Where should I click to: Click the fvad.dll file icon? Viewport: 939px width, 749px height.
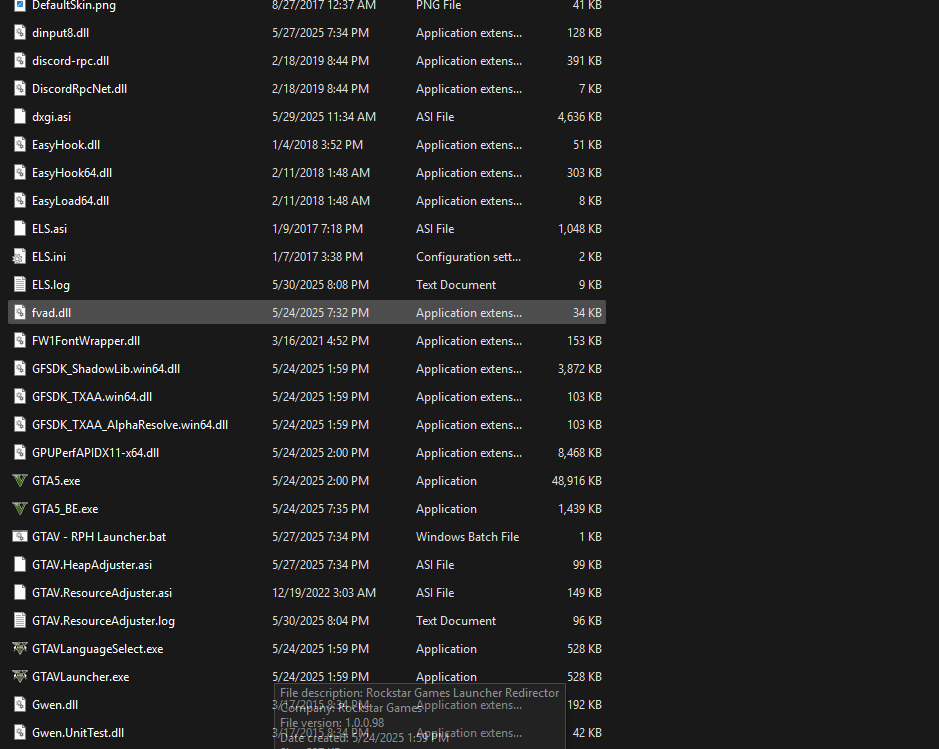[x=20, y=313]
